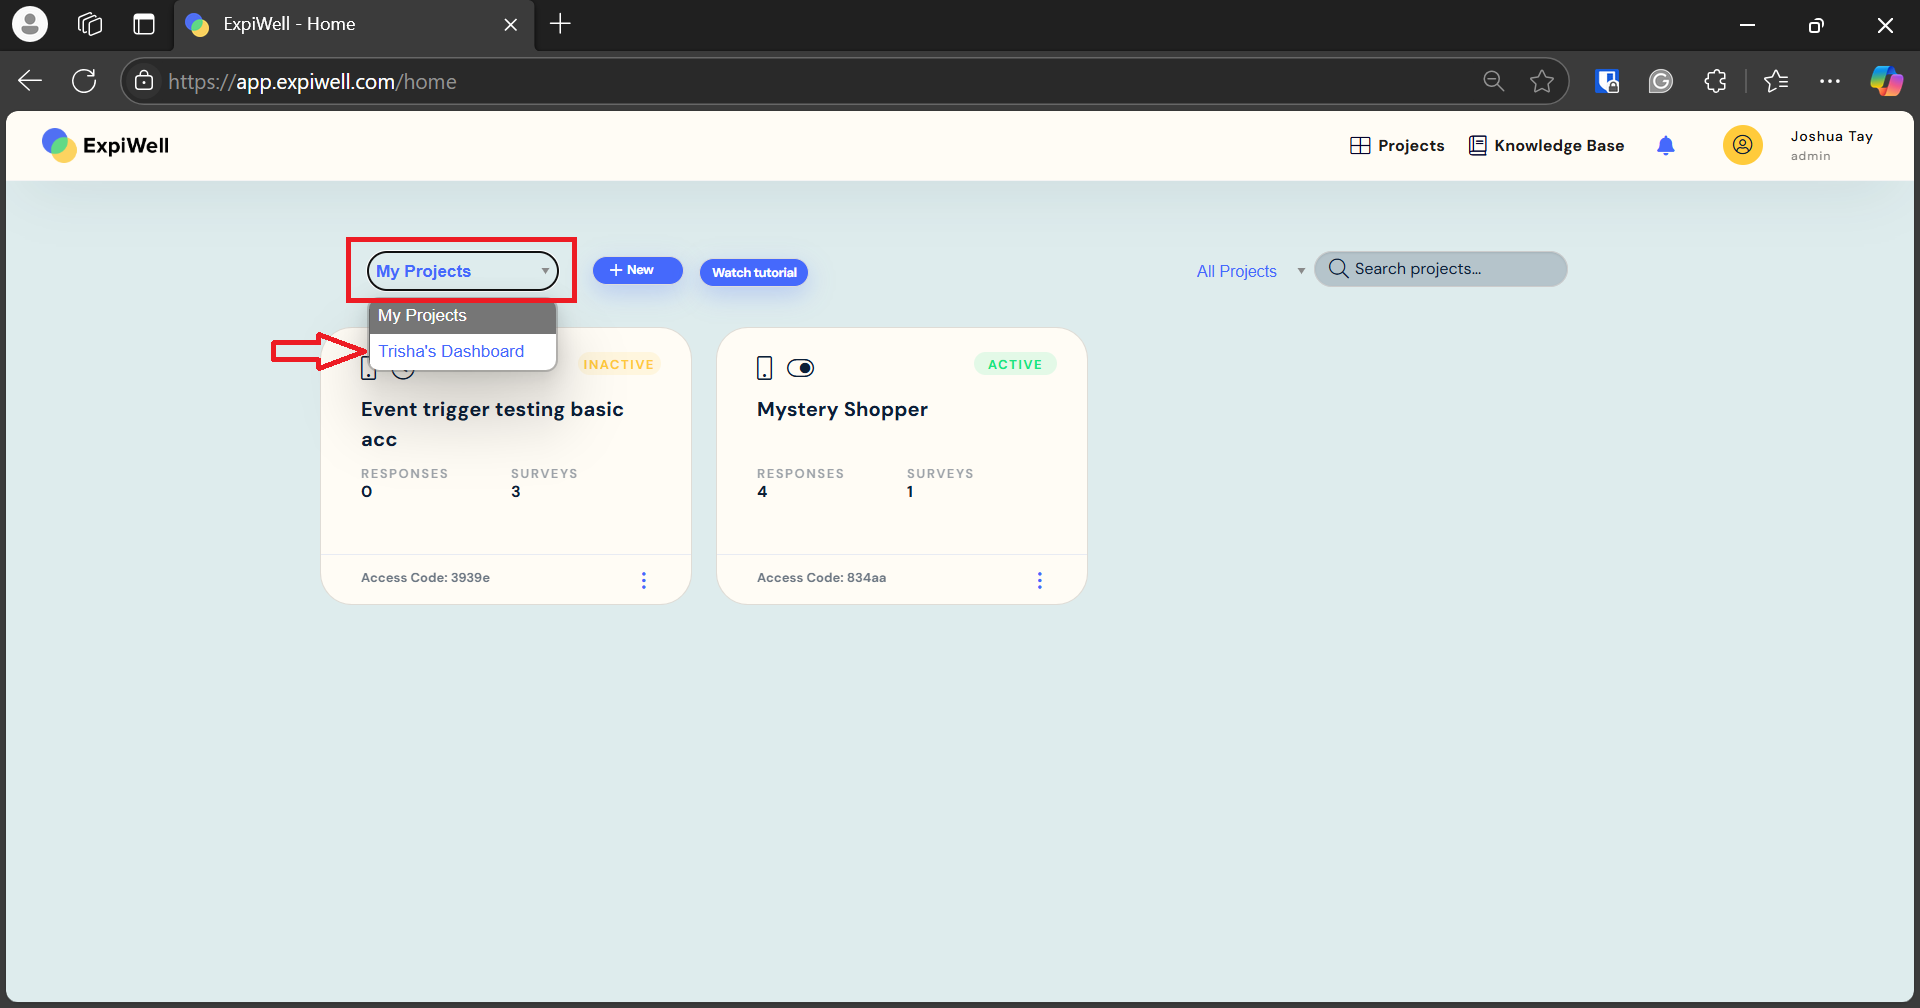Open the Projects page from header
This screenshot has width=1920, height=1008.
(x=1397, y=146)
